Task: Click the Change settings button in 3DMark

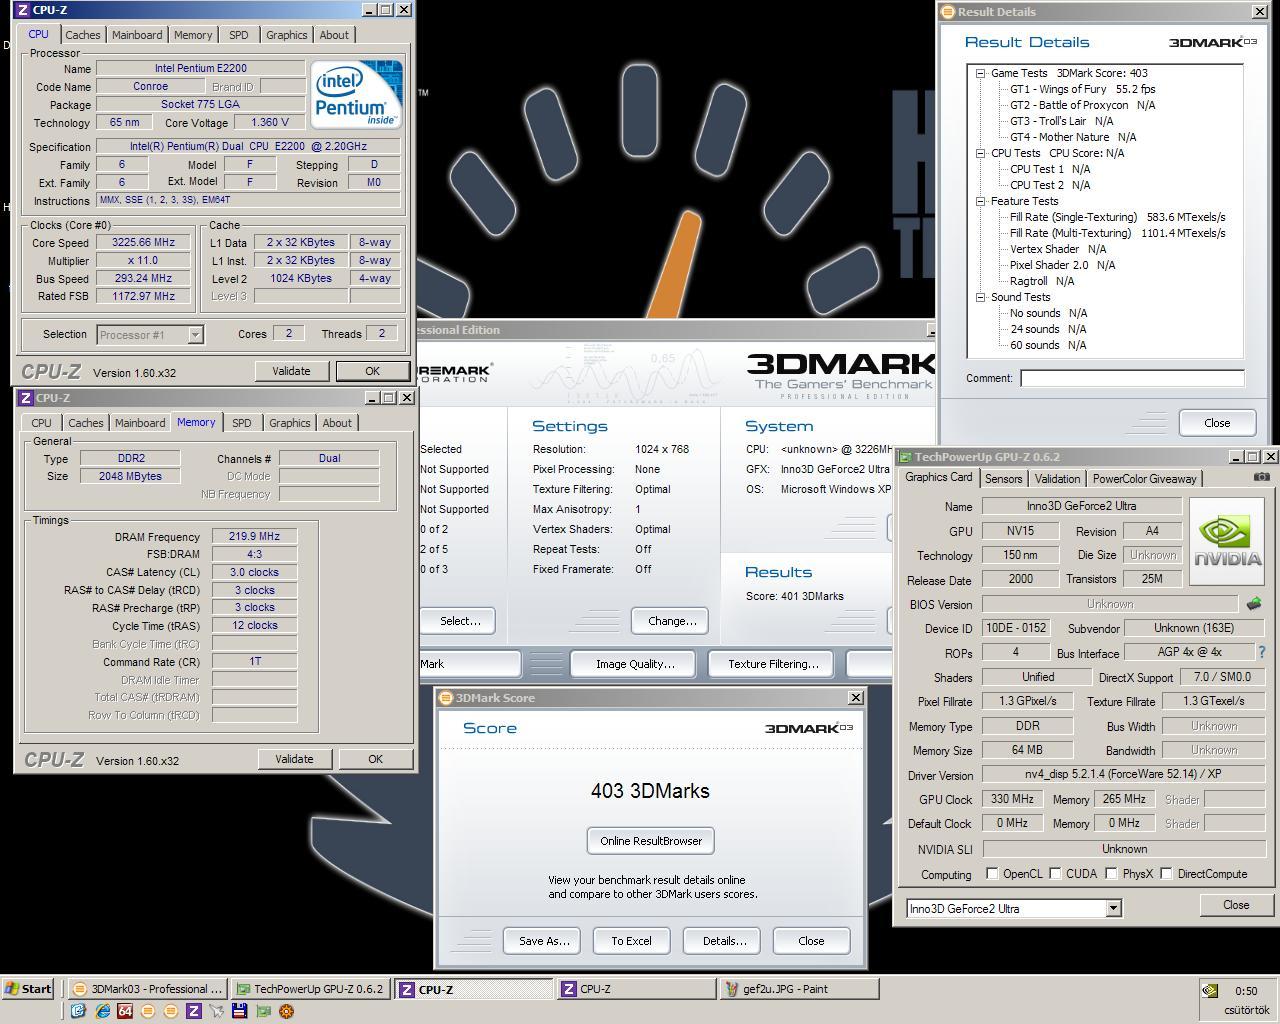Action: [x=672, y=621]
